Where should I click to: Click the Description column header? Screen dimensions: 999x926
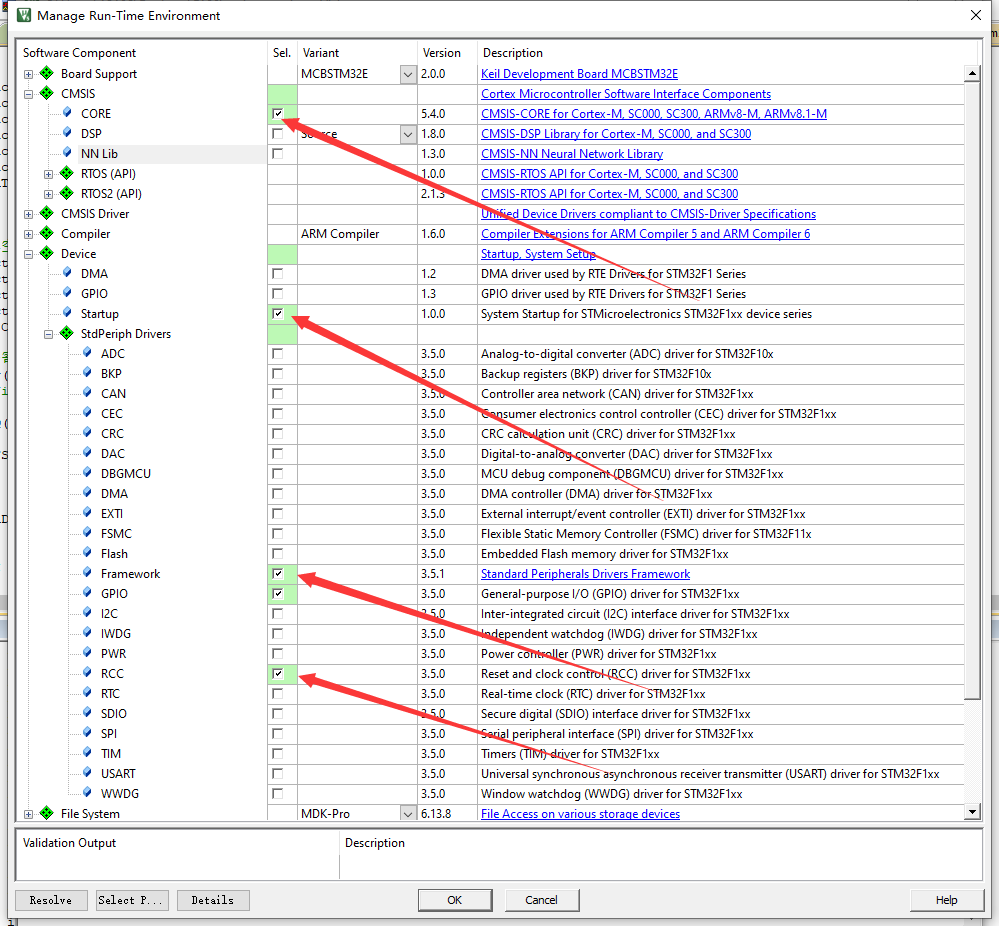tap(513, 53)
